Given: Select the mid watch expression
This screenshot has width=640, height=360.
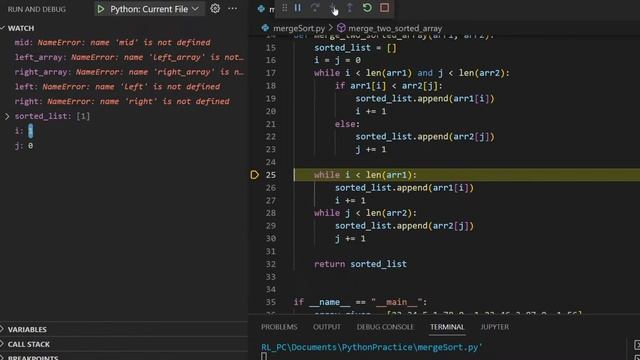Looking at the screenshot, I should 113,42.
